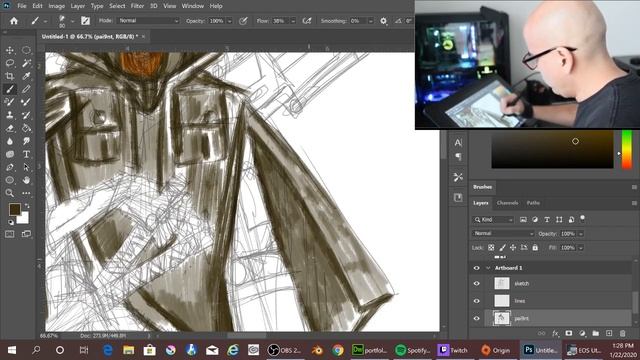Hide the sketch layer

click(x=476, y=283)
